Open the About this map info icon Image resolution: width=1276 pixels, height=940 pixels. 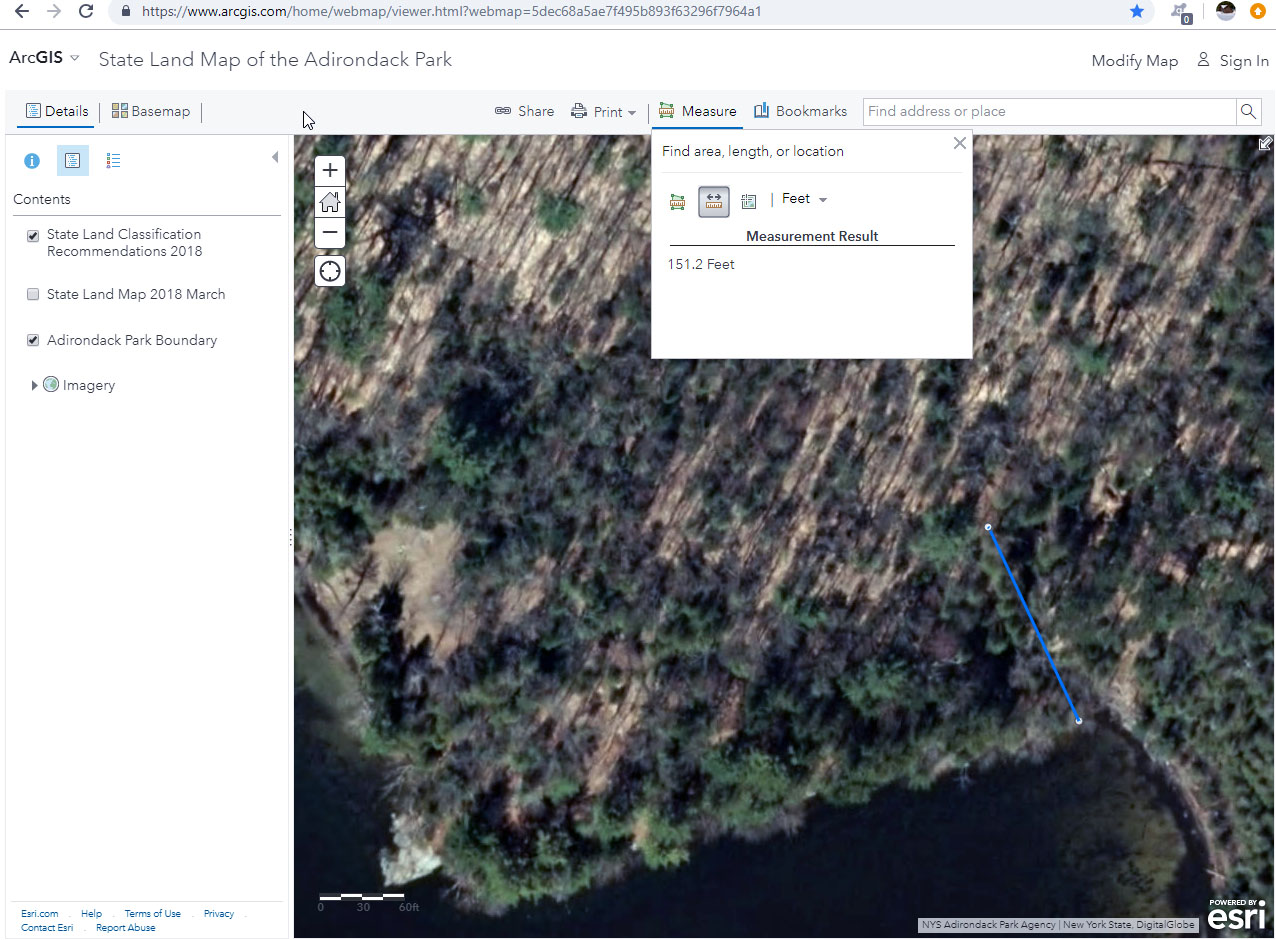[31, 160]
